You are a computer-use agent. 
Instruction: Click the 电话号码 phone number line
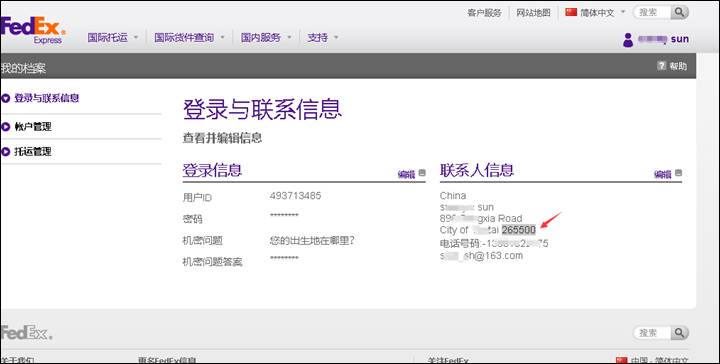point(494,243)
